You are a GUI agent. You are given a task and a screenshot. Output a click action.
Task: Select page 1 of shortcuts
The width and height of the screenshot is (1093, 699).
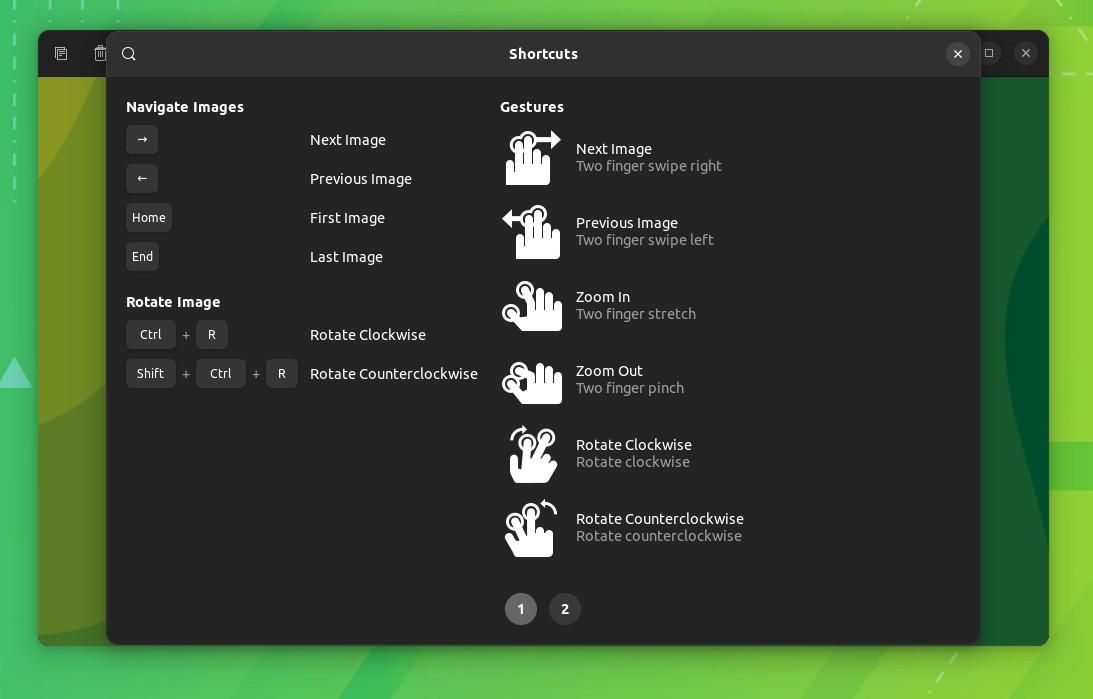521,608
